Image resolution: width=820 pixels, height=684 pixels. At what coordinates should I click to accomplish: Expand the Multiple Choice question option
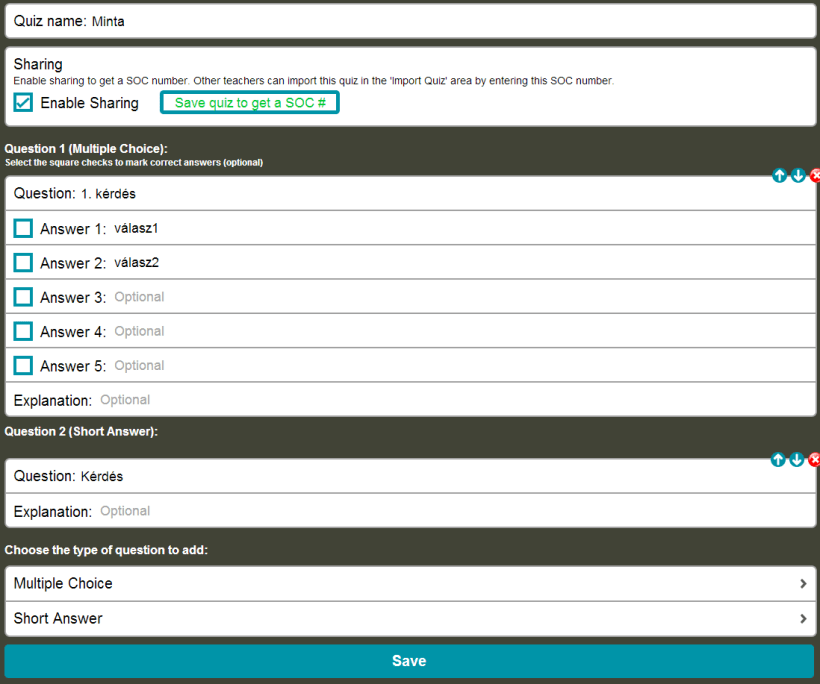pos(410,583)
